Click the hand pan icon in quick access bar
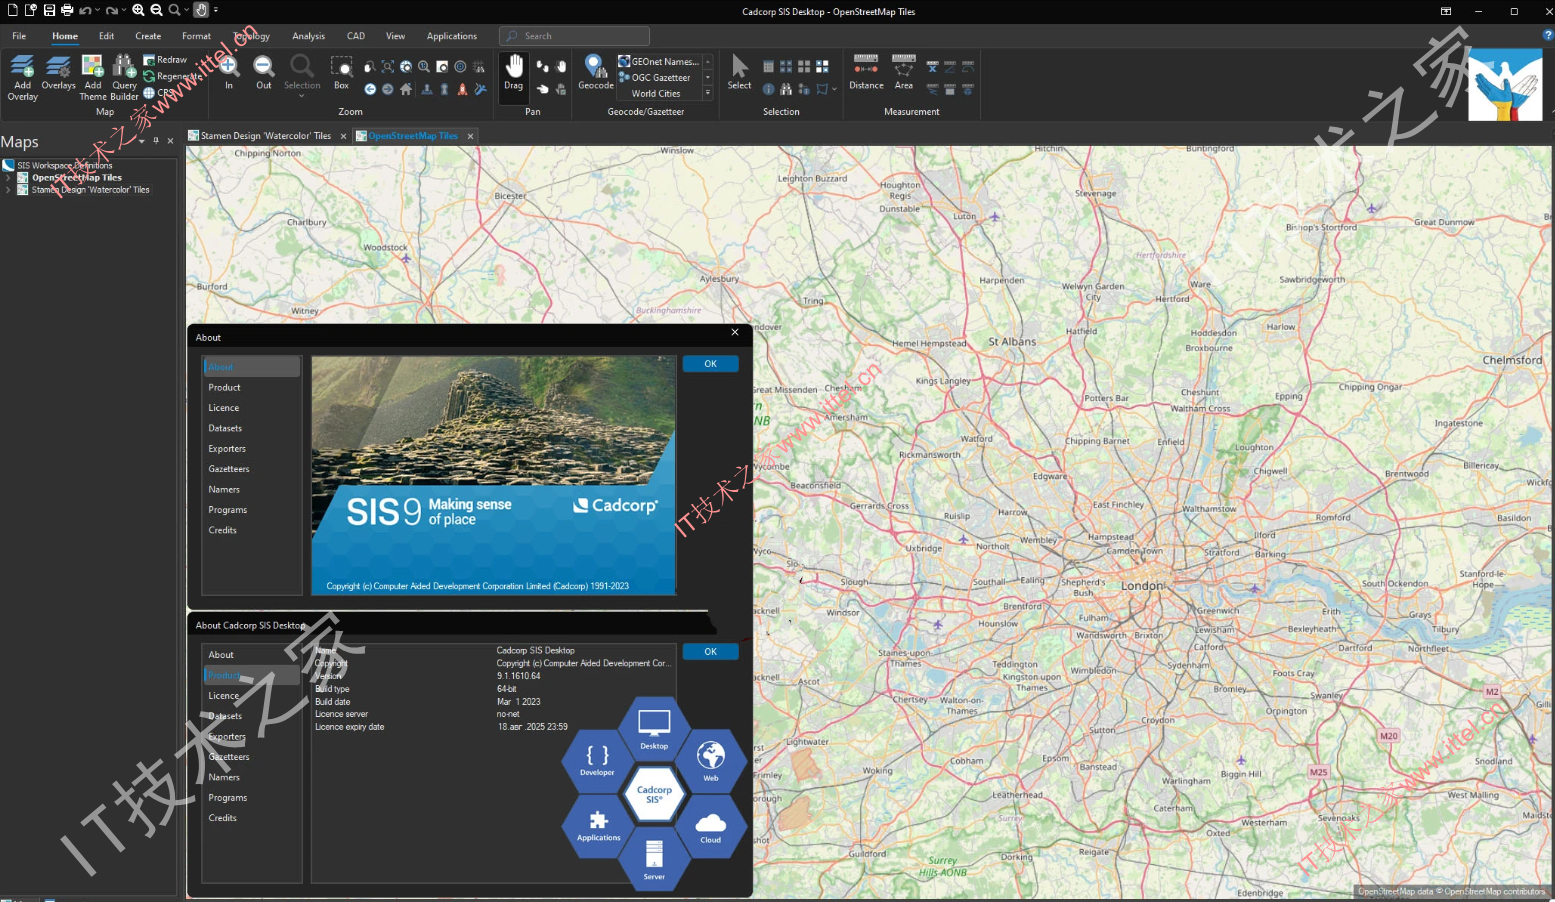1555x902 pixels. [x=200, y=10]
